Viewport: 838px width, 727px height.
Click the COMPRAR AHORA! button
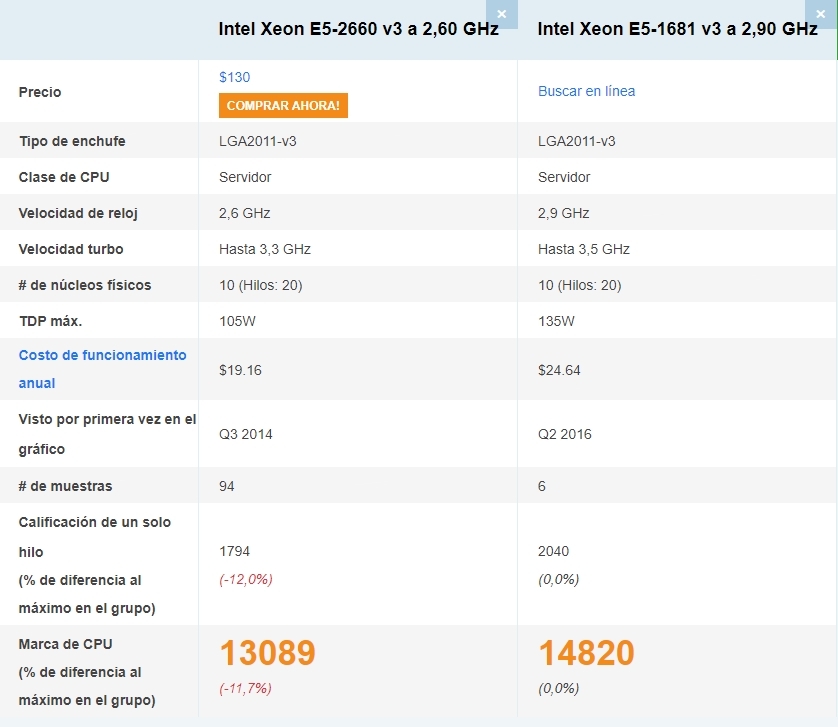click(283, 105)
